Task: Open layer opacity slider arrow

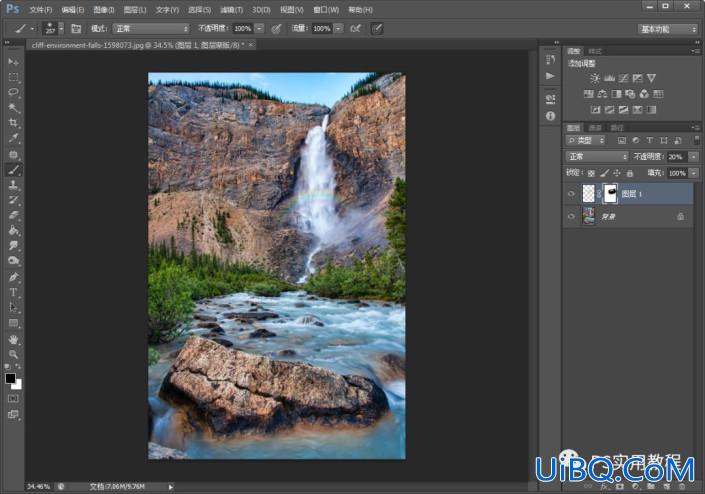Action: click(694, 156)
